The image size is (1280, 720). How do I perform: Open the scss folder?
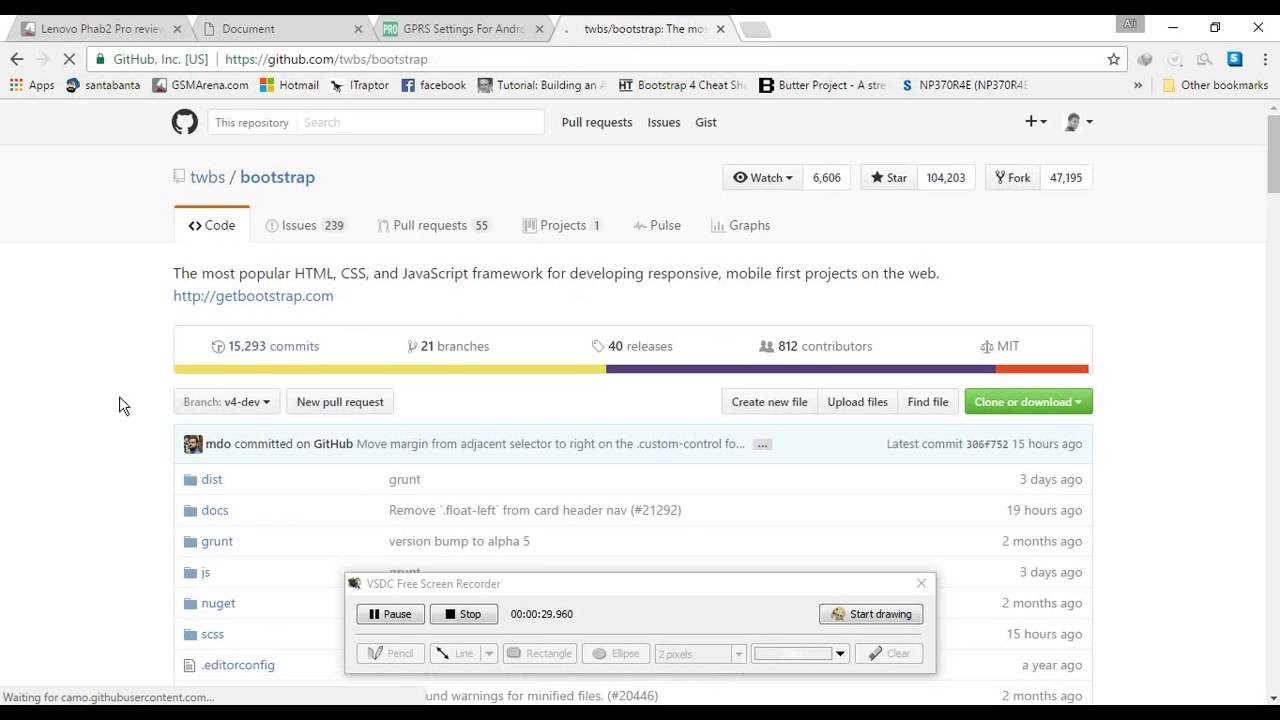coord(212,635)
